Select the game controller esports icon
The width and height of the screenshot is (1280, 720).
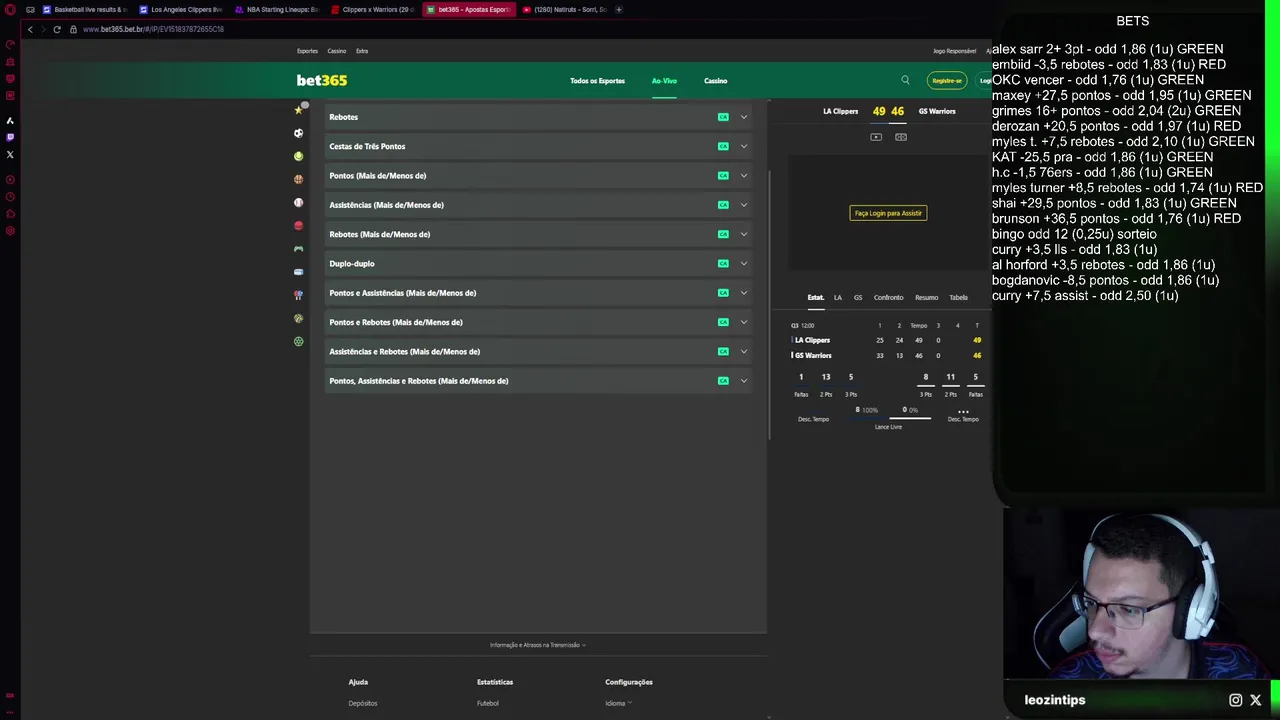click(x=298, y=249)
